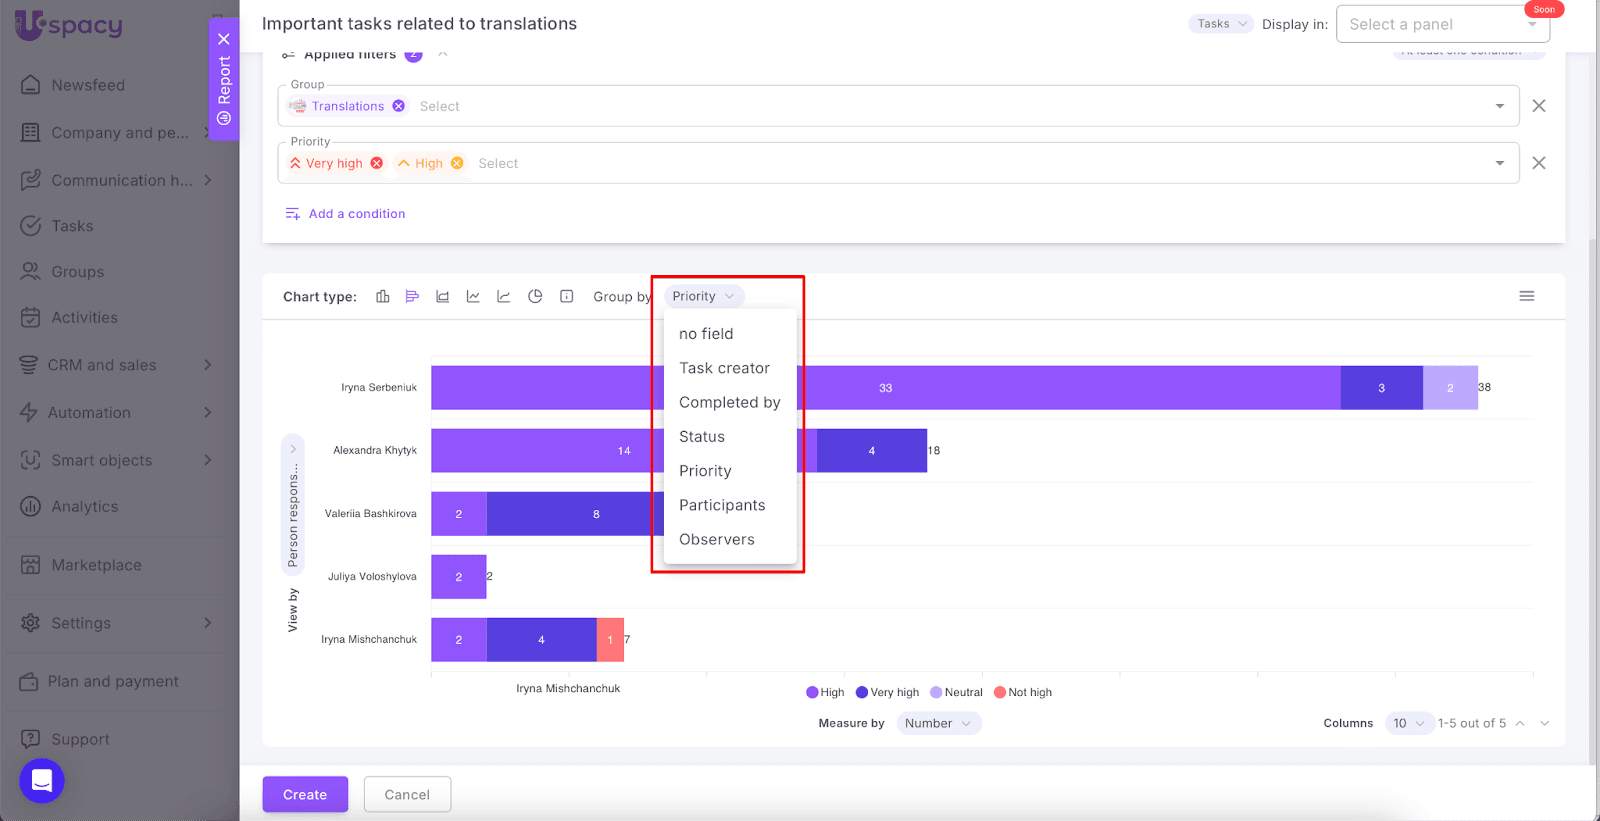Choose Status in Group by menu
The width and height of the screenshot is (1600, 821).
pyautogui.click(x=702, y=437)
